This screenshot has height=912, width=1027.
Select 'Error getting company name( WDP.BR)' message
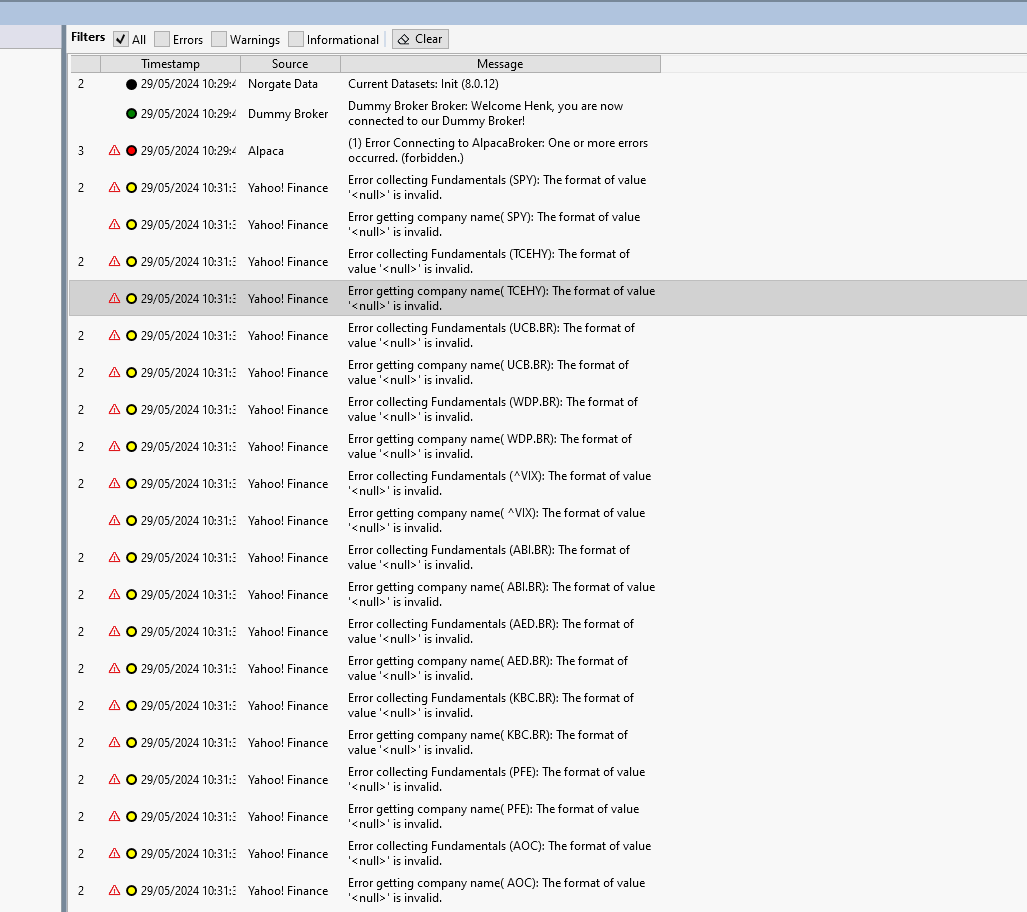490,447
